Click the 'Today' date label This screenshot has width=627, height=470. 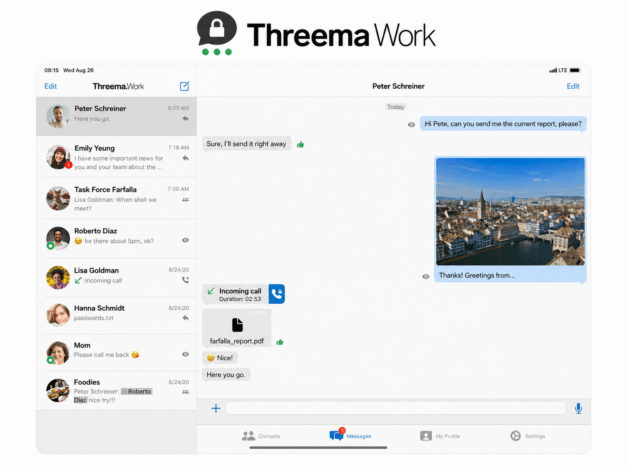click(x=395, y=107)
